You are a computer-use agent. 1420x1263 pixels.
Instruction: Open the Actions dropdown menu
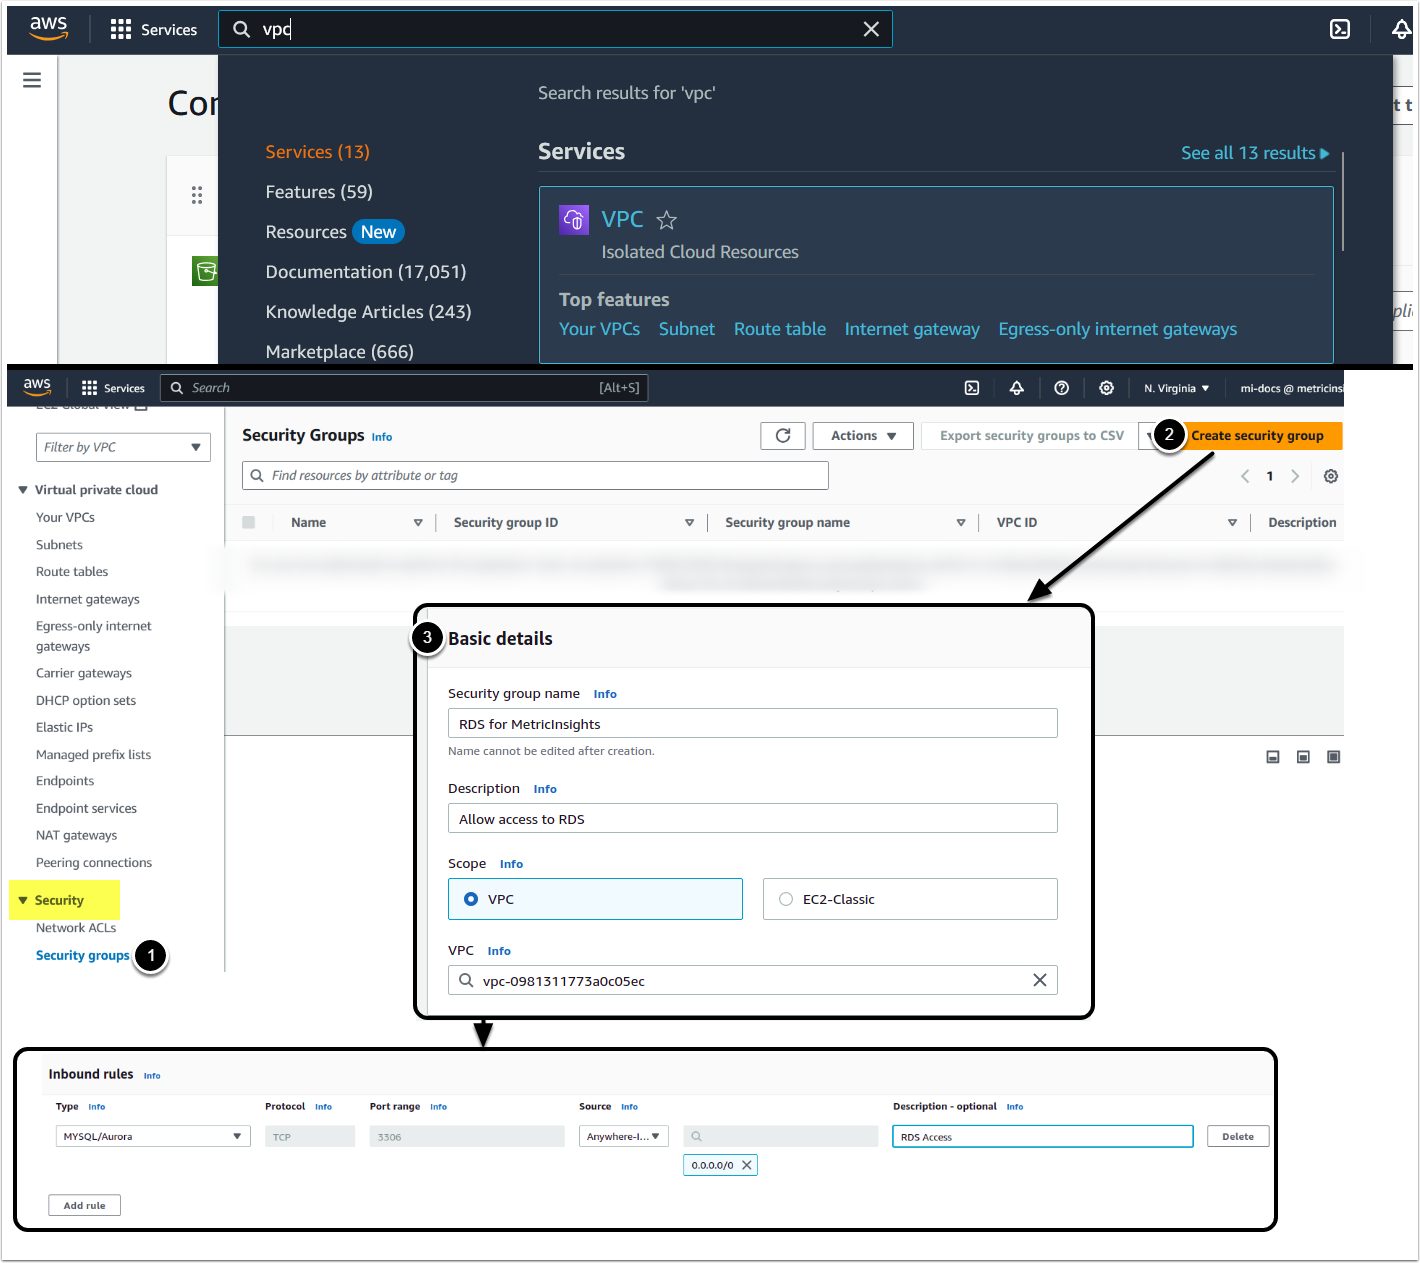coord(863,436)
